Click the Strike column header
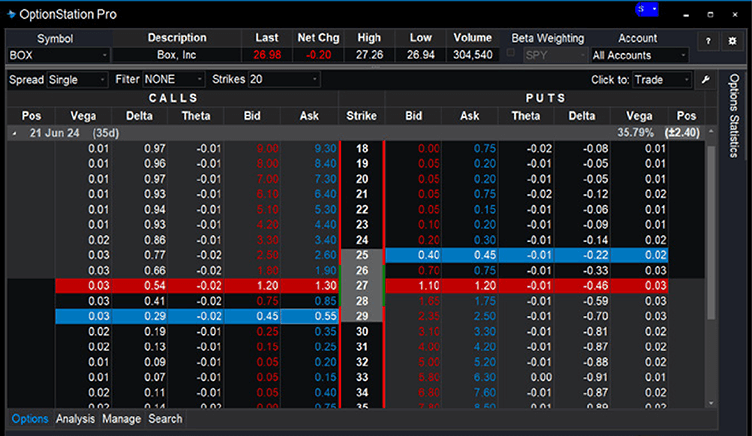Screen dimensions: 752x436 (361, 116)
